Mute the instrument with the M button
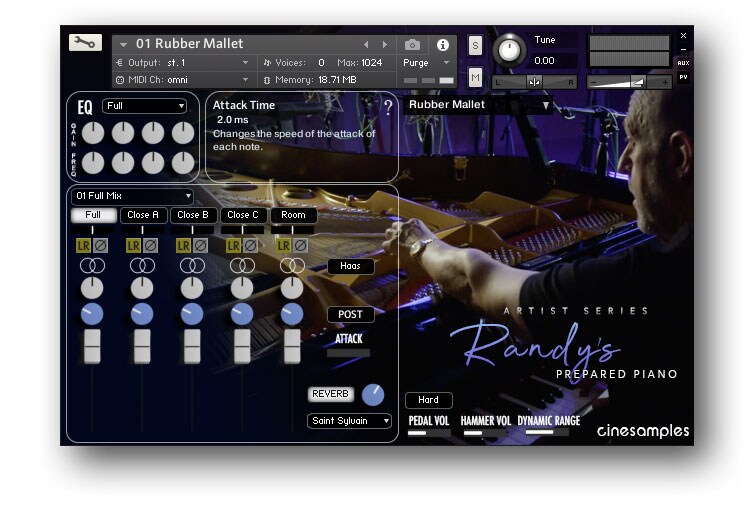 (475, 77)
